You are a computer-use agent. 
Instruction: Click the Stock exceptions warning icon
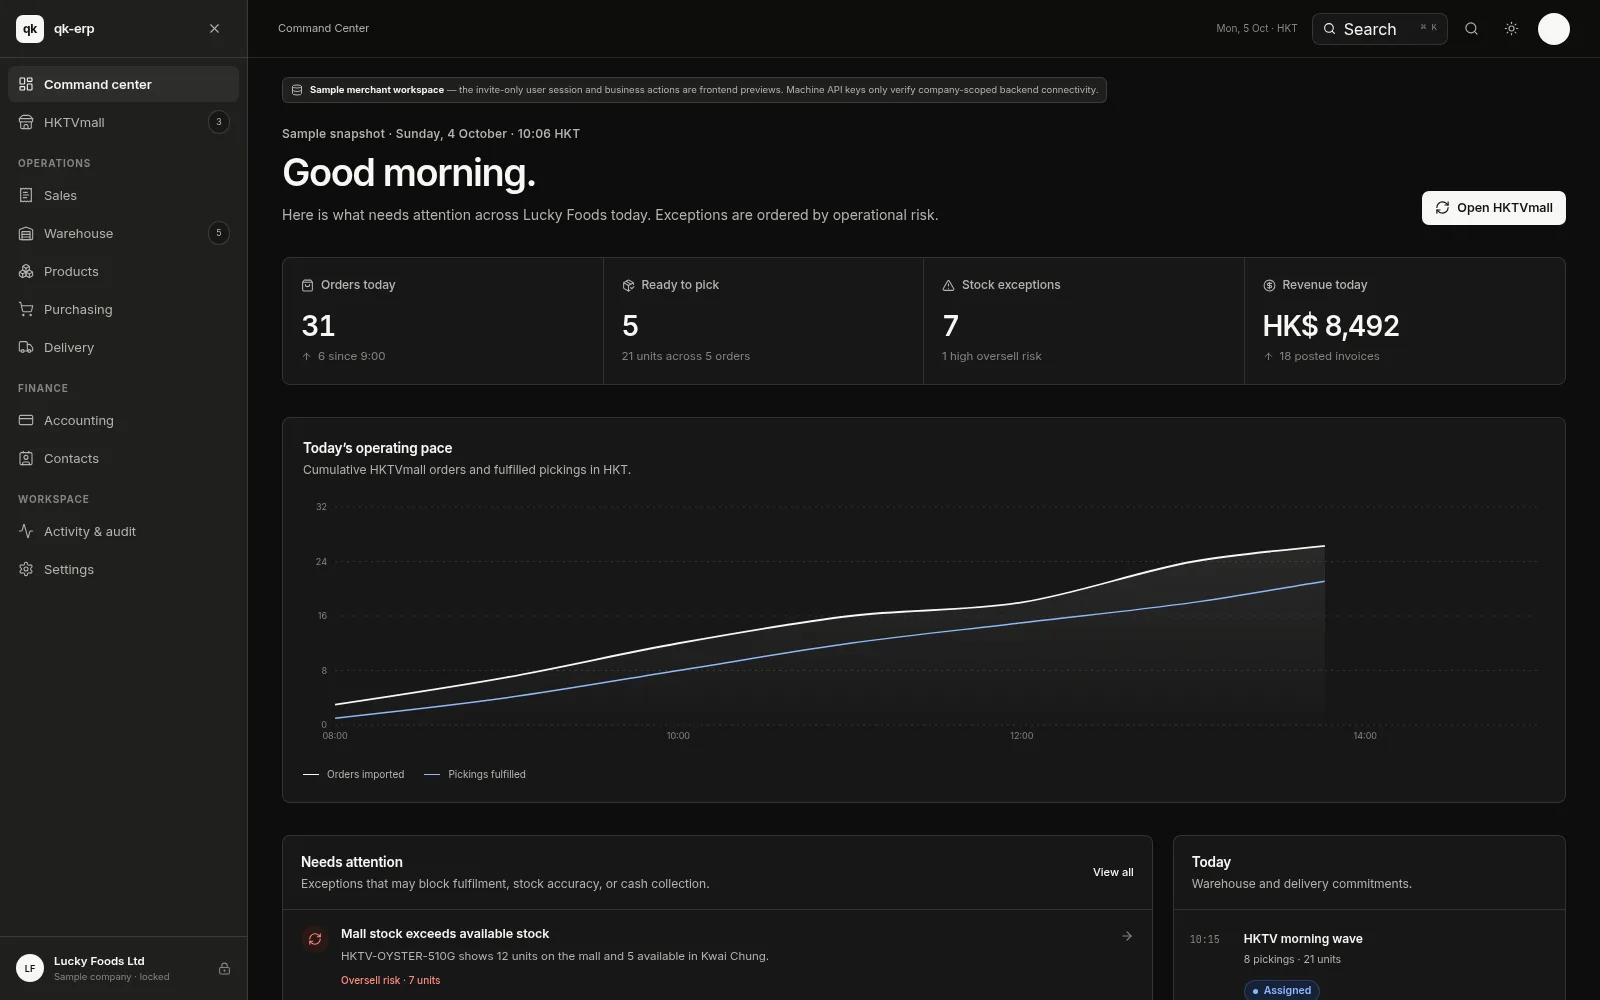tap(948, 285)
